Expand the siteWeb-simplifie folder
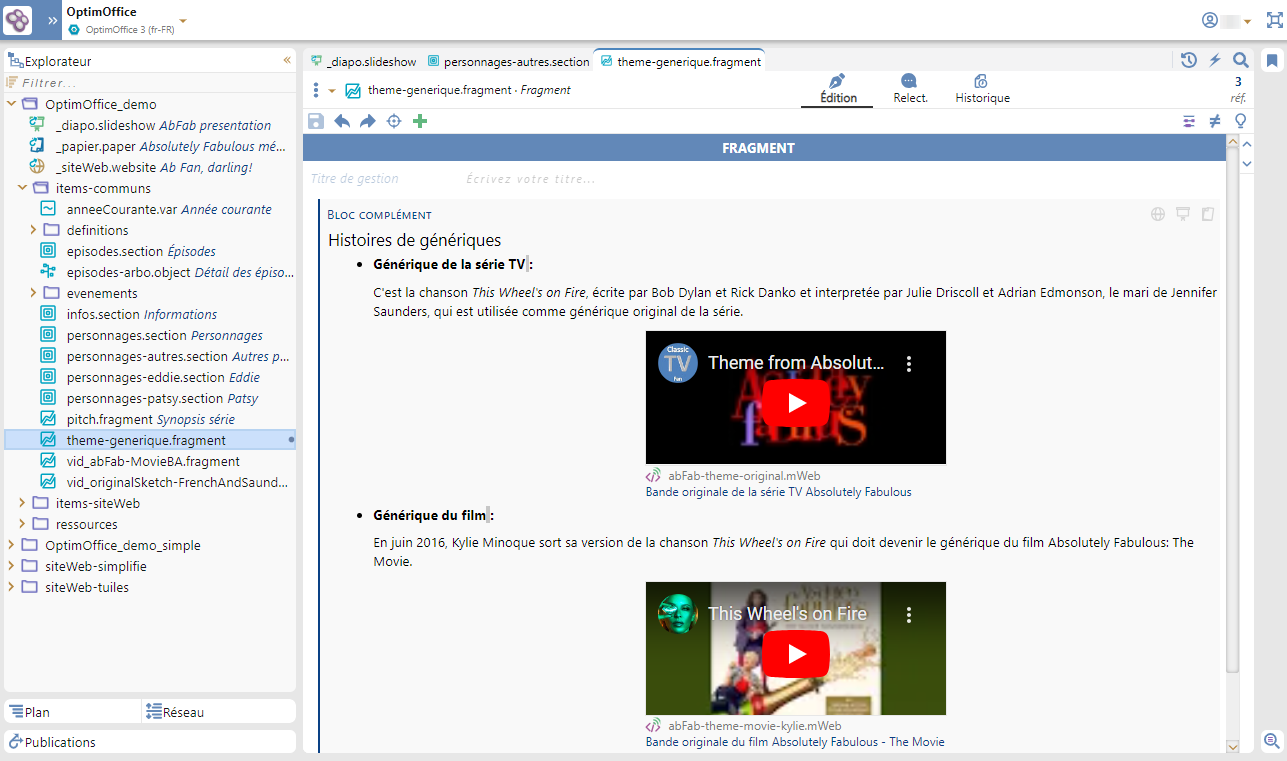Image resolution: width=1287 pixels, height=761 pixels. 12,566
